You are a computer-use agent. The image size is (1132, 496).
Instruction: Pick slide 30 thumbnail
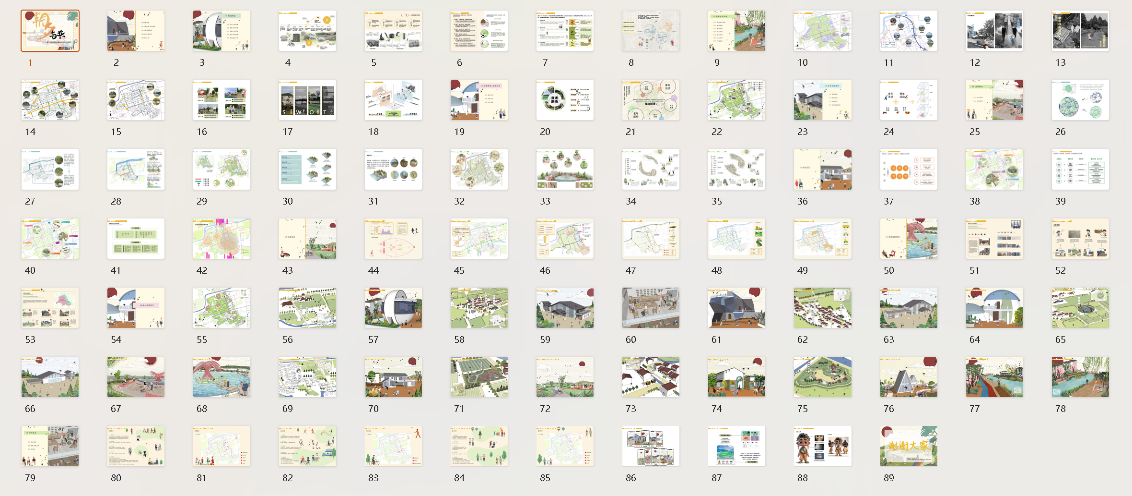(x=307, y=169)
